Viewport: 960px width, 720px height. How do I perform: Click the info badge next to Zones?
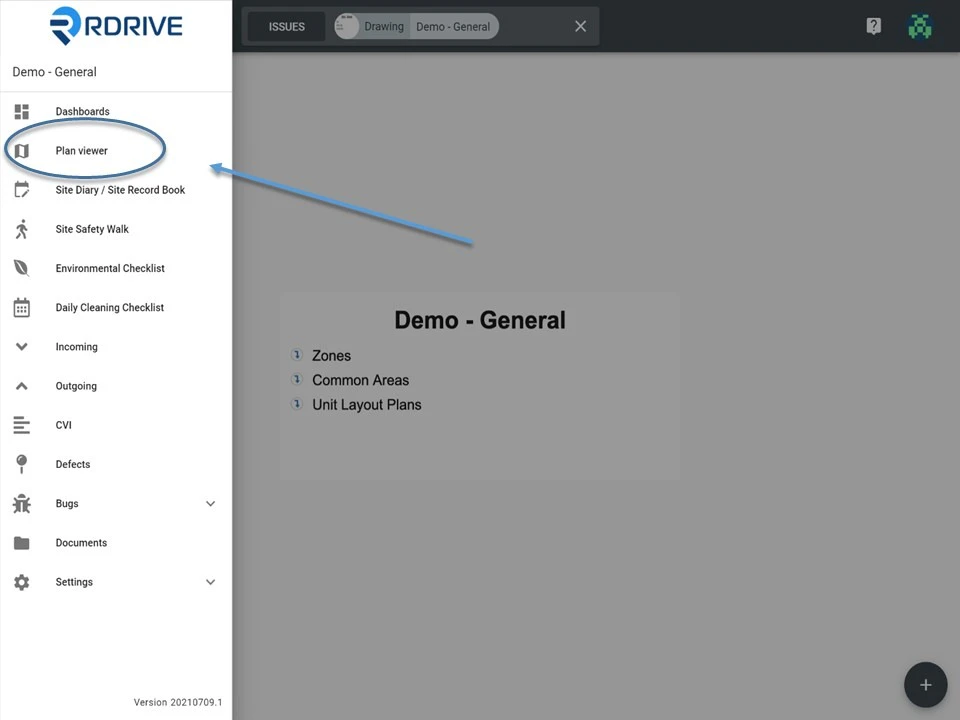tap(296, 354)
